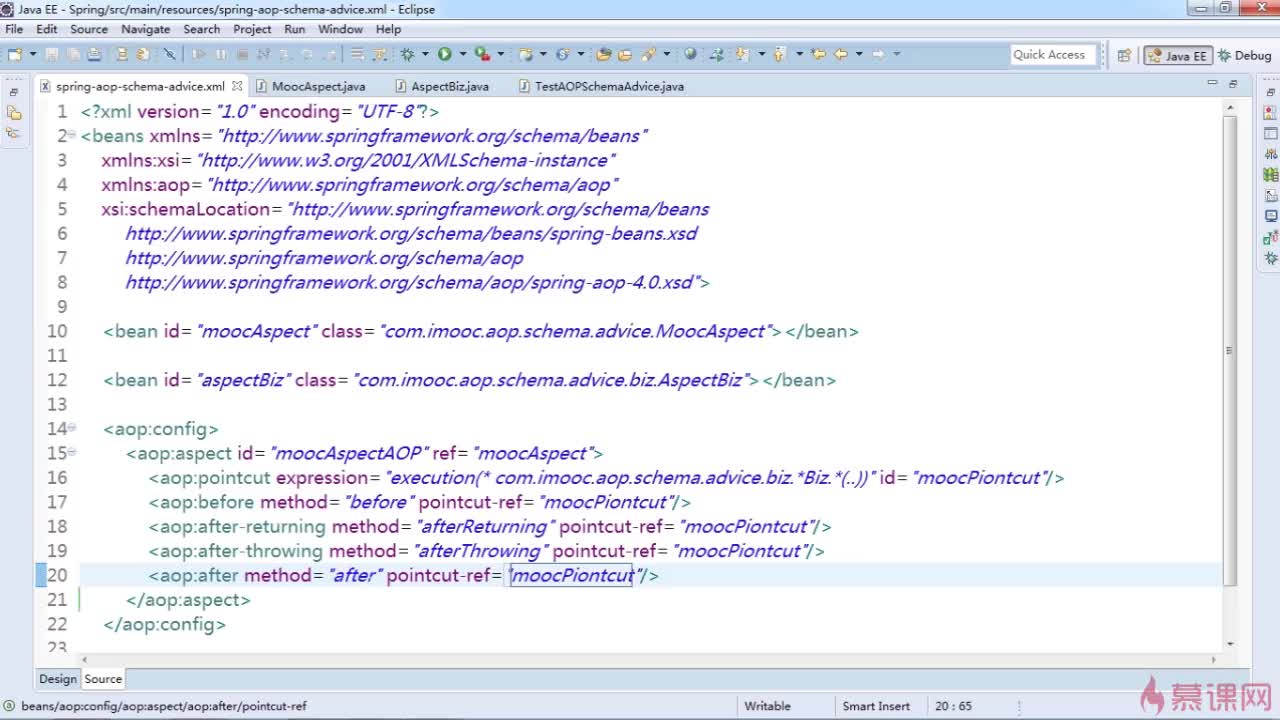Focus the Quick Access search field
The width and height of the screenshot is (1280, 720).
tap(1053, 55)
